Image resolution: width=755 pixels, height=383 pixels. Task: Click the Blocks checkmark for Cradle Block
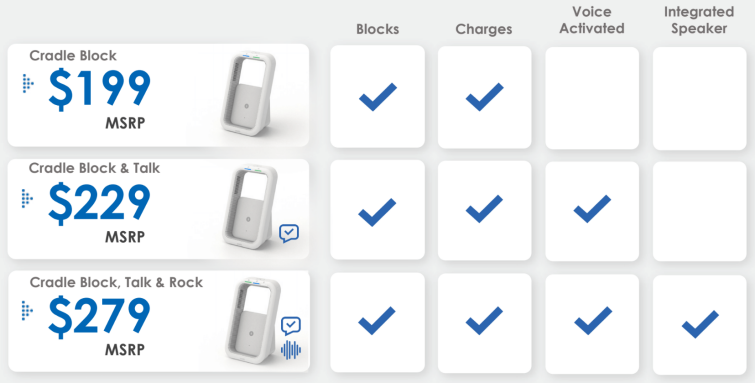pyautogui.click(x=378, y=97)
